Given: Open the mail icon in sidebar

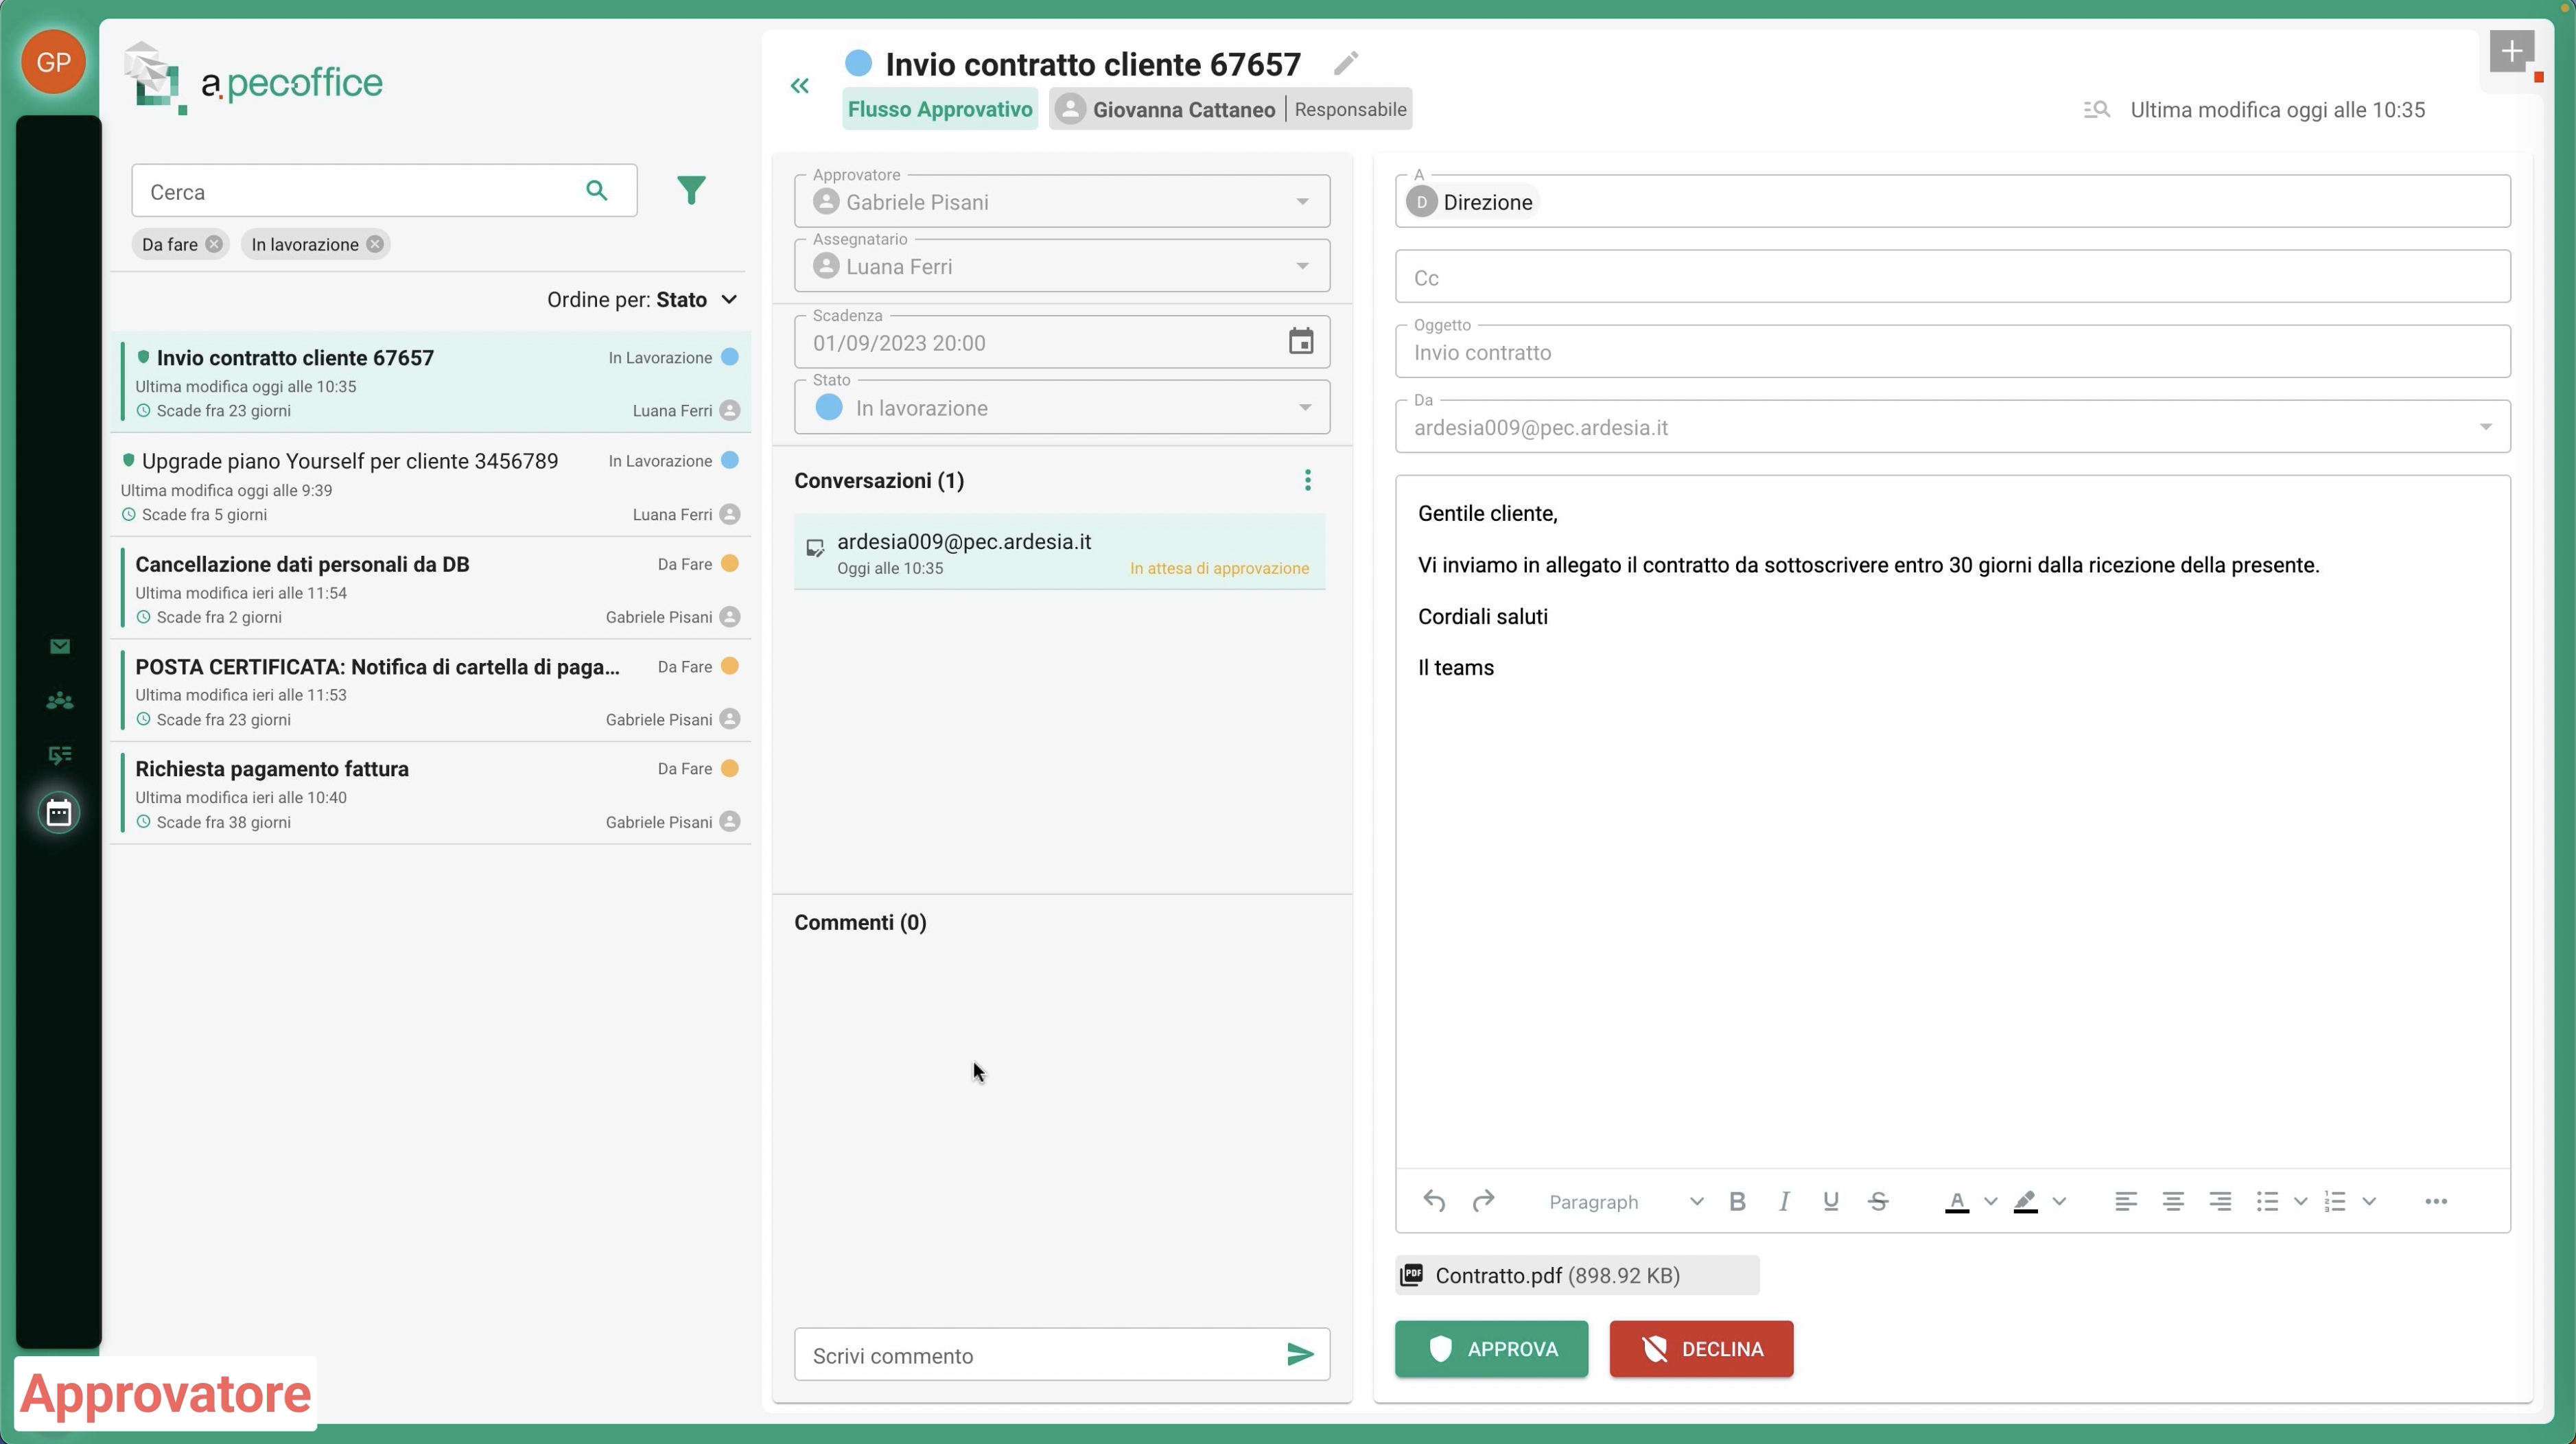Looking at the screenshot, I should click(60, 646).
